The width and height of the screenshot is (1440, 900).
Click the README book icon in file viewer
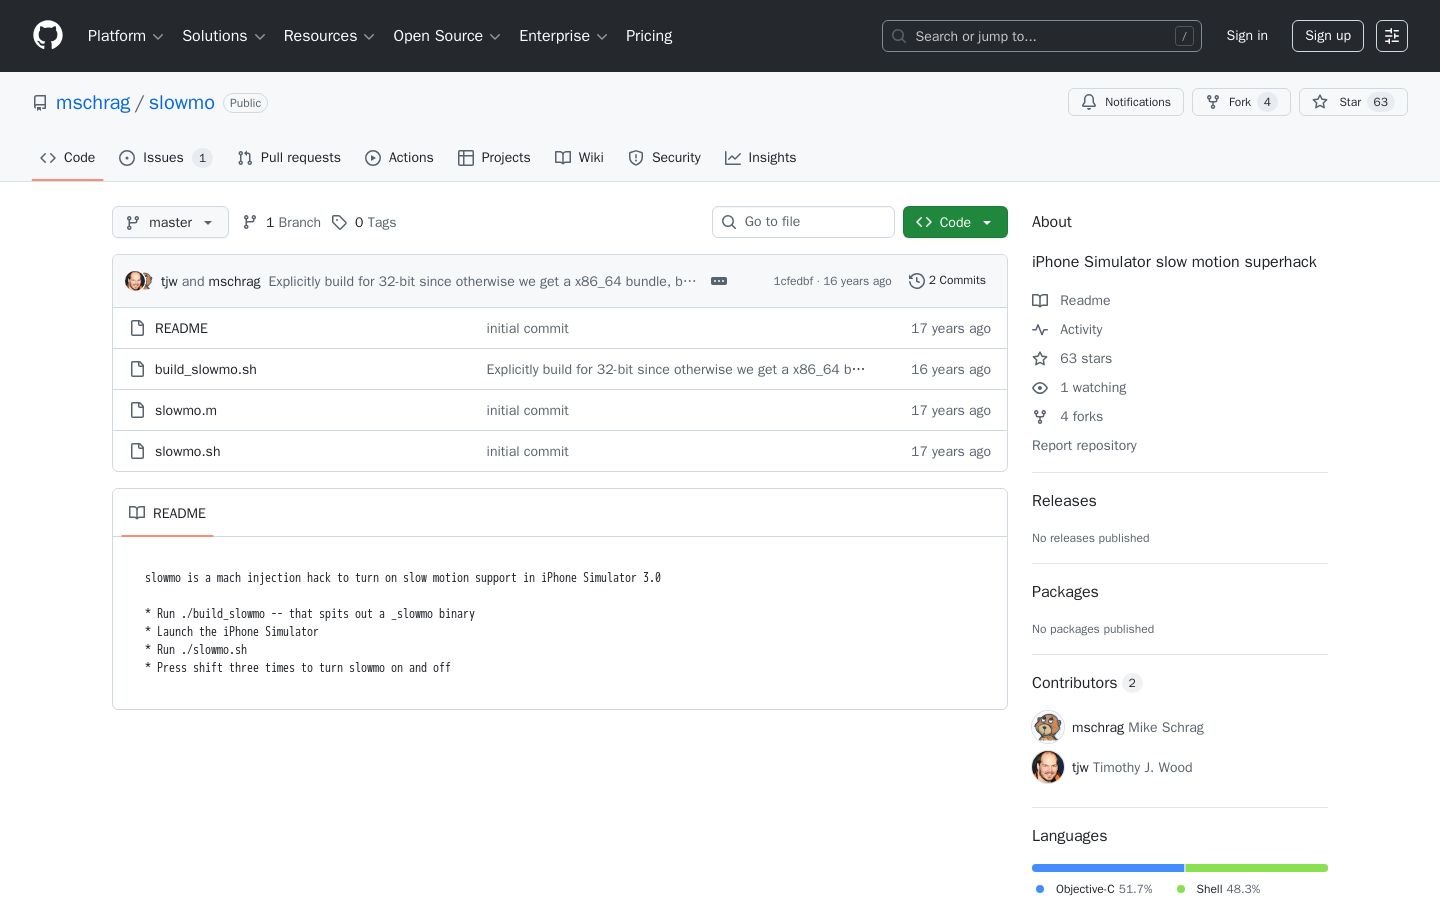tap(137, 513)
